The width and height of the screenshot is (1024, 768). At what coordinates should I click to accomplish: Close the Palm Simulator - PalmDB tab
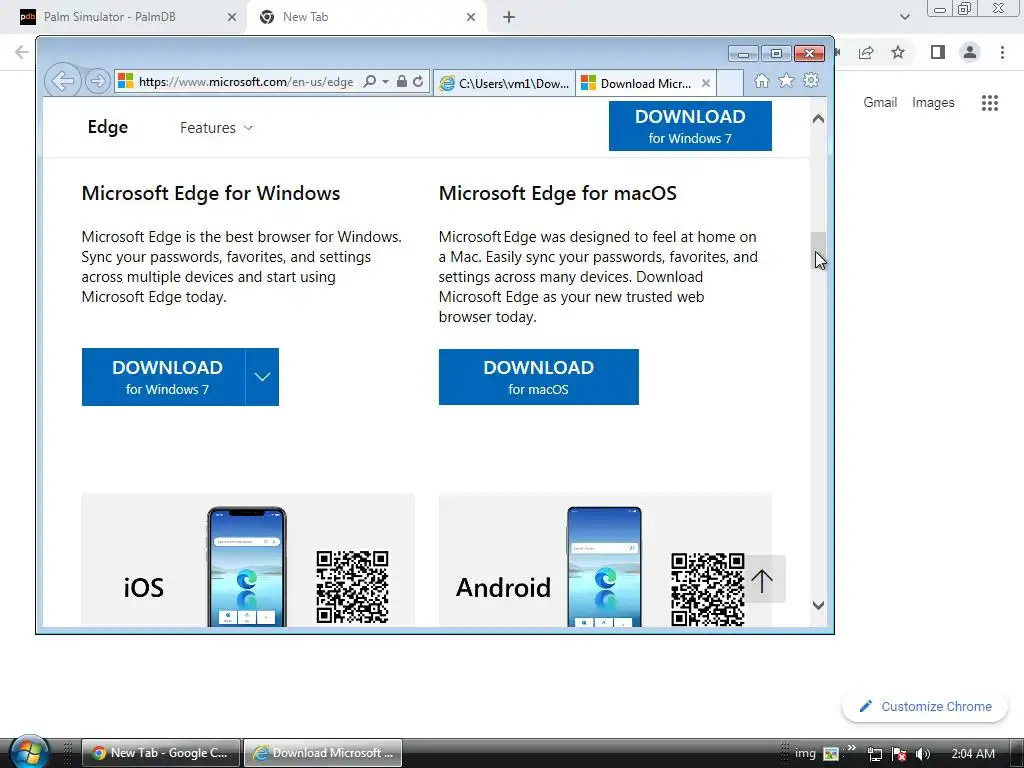(232, 17)
